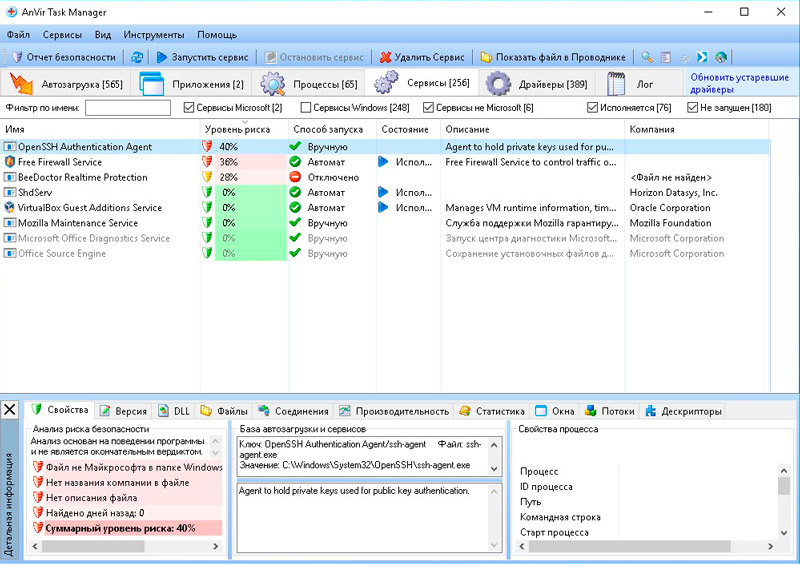The width and height of the screenshot is (800, 564).
Task: Click the refresh icon in toolbar
Action: 137,57
